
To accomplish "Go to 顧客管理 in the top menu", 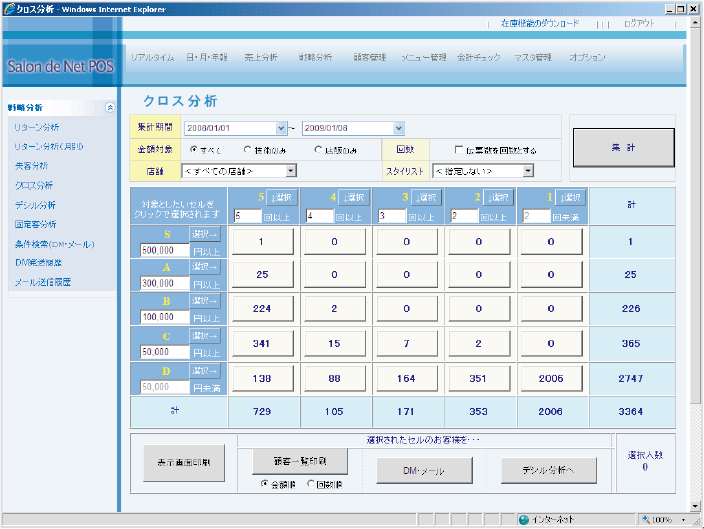I will tap(369, 58).
